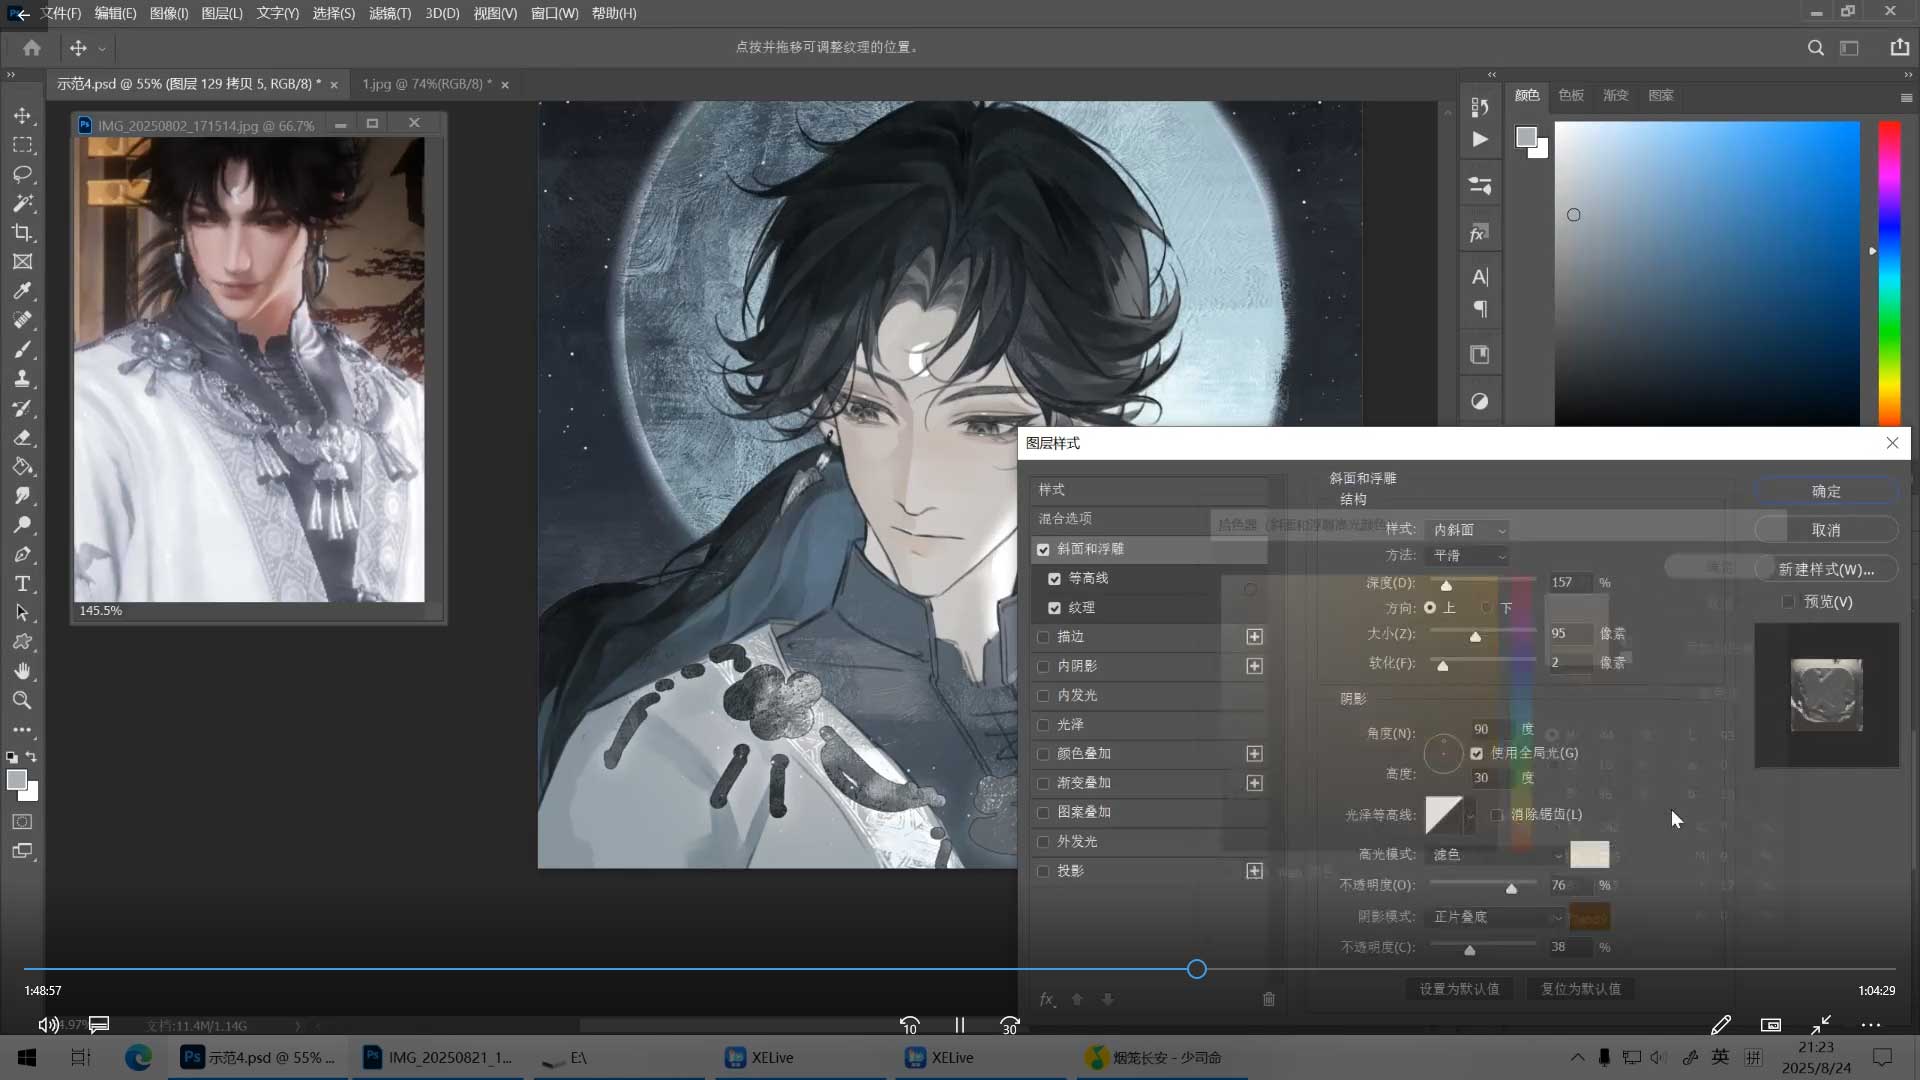Click the 确定 button
Screen dimensions: 1920x1080
click(1826, 491)
